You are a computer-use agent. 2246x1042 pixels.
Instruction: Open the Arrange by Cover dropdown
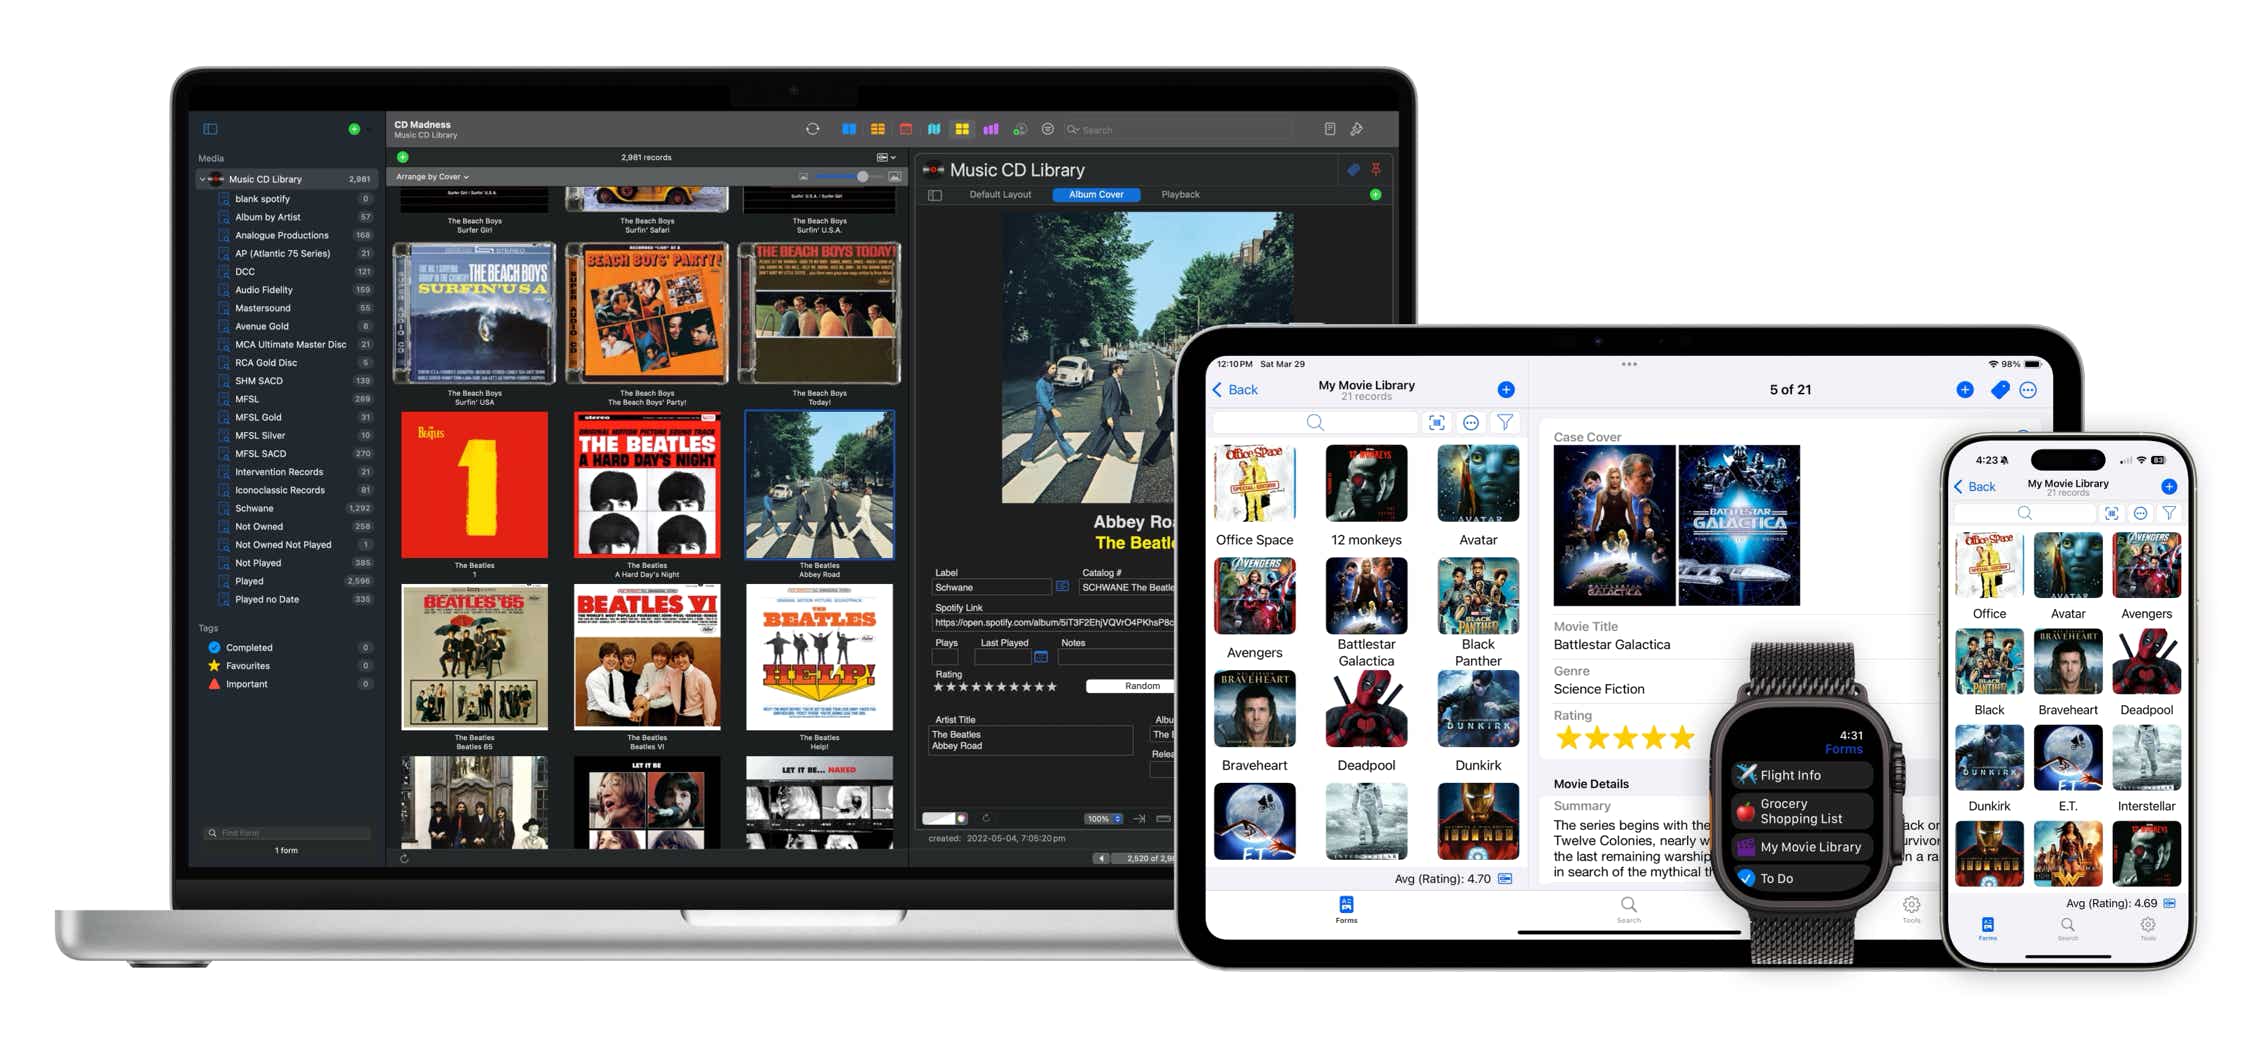(432, 177)
